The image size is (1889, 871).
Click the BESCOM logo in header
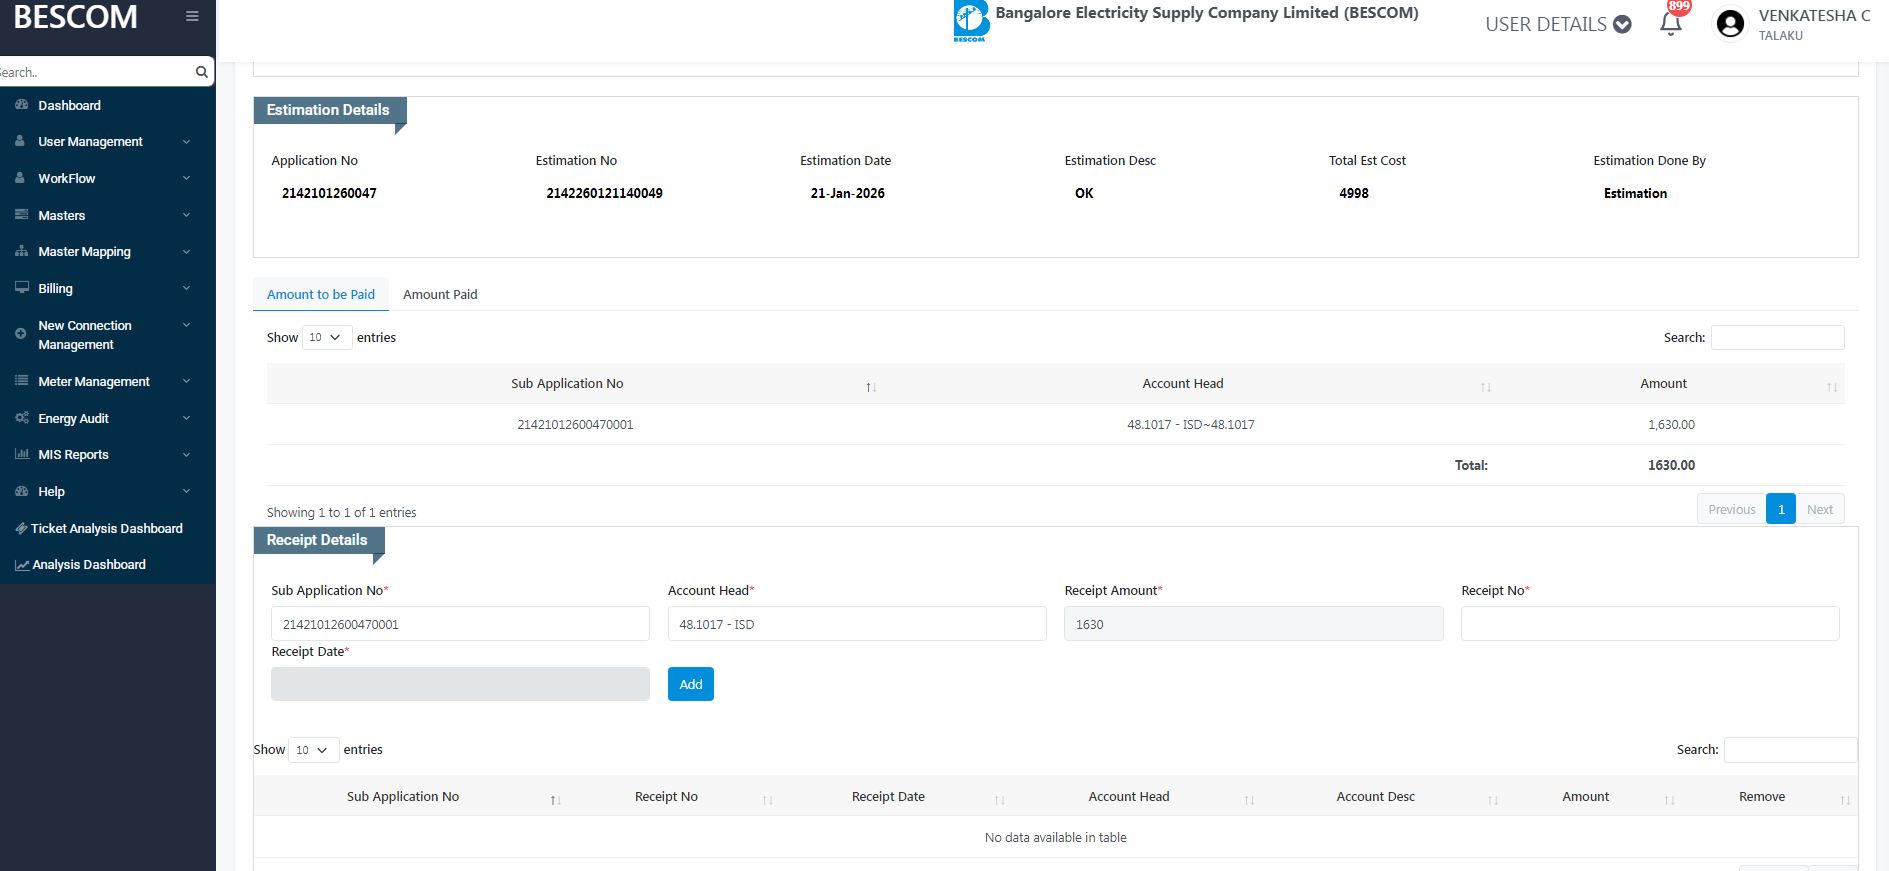[970, 22]
